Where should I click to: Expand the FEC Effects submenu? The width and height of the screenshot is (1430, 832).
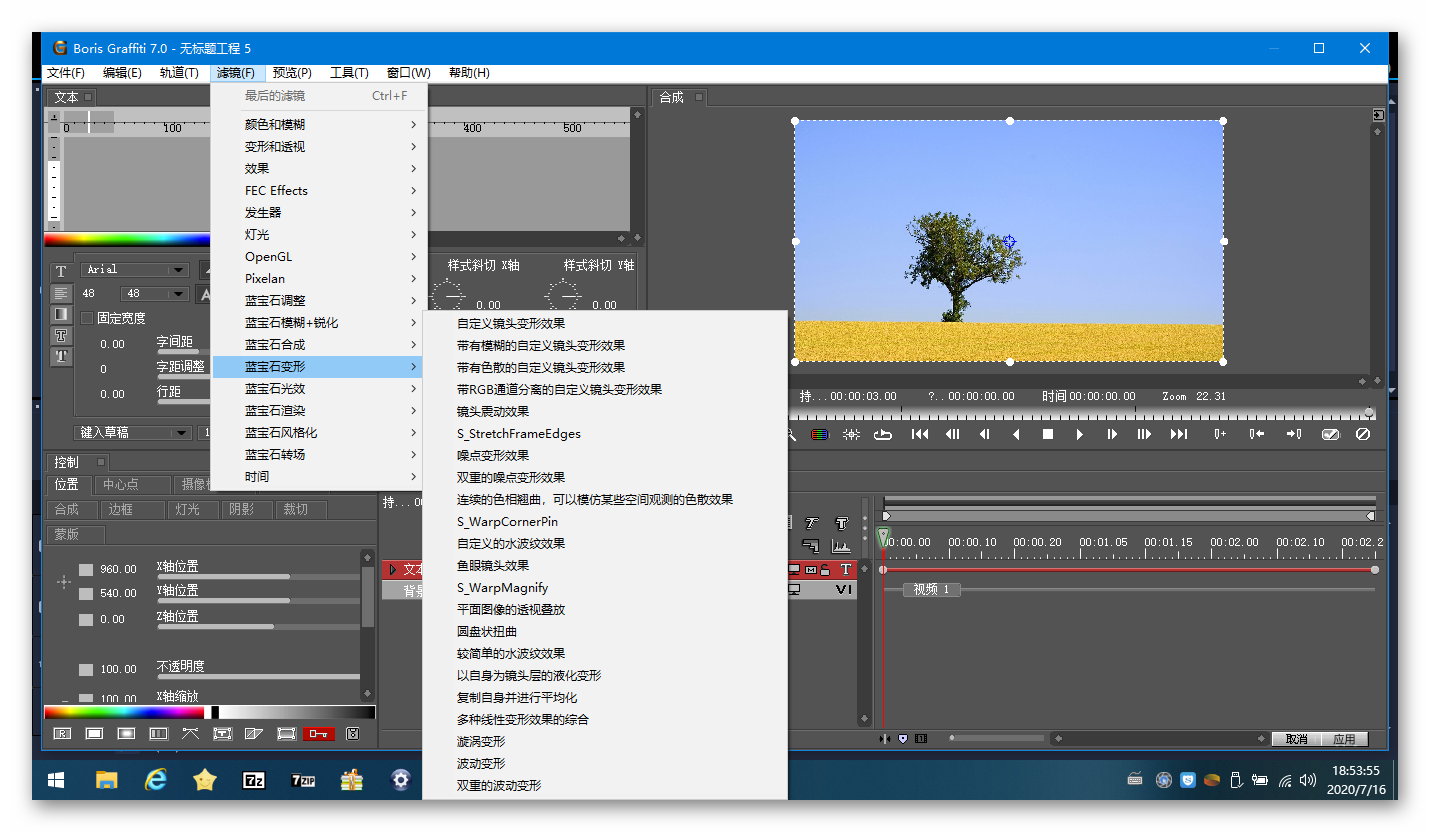pyautogui.click(x=320, y=190)
